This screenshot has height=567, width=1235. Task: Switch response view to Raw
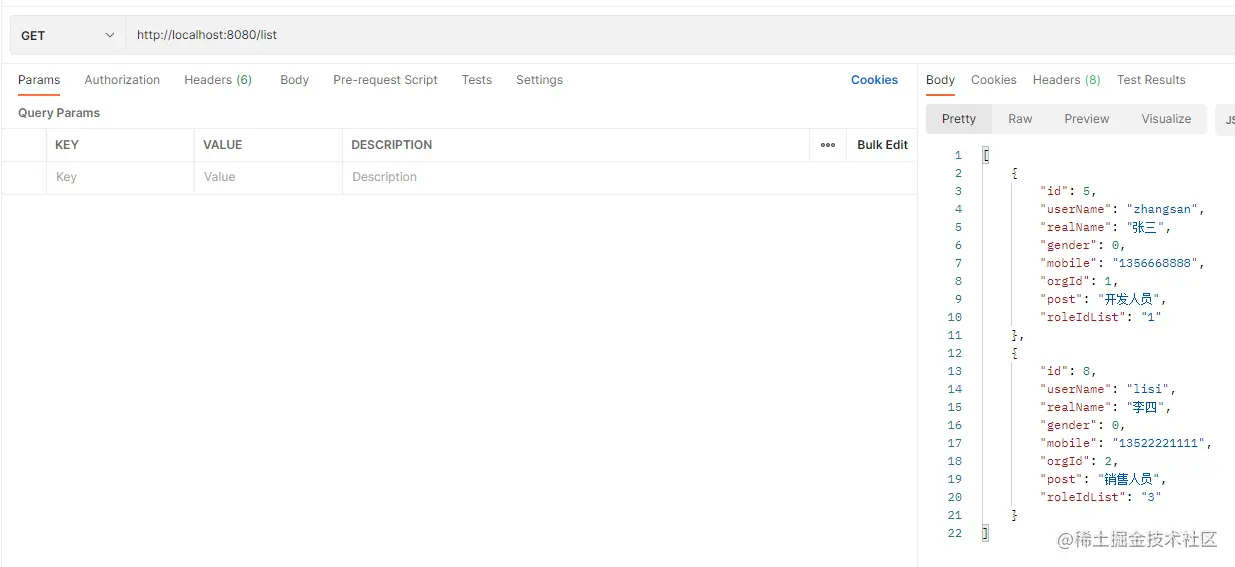[x=1020, y=119]
